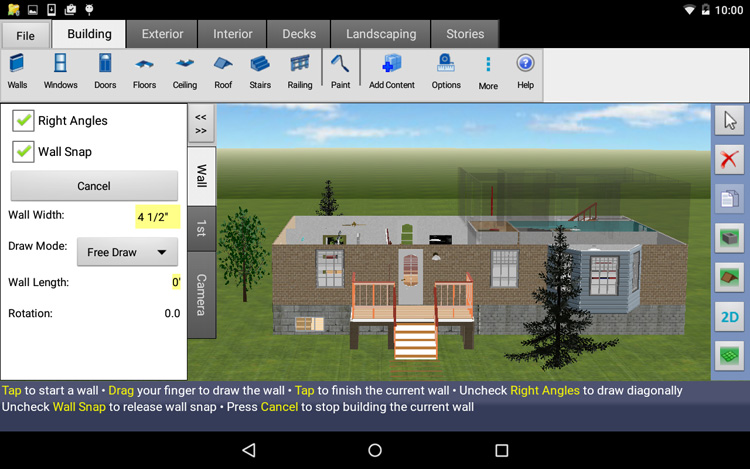This screenshot has height=469, width=750.
Task: Select the Walls tool
Action: [x=18, y=72]
